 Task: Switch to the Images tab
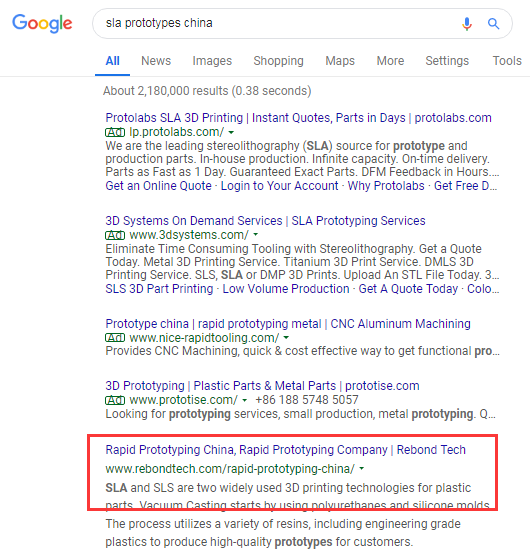[212, 61]
